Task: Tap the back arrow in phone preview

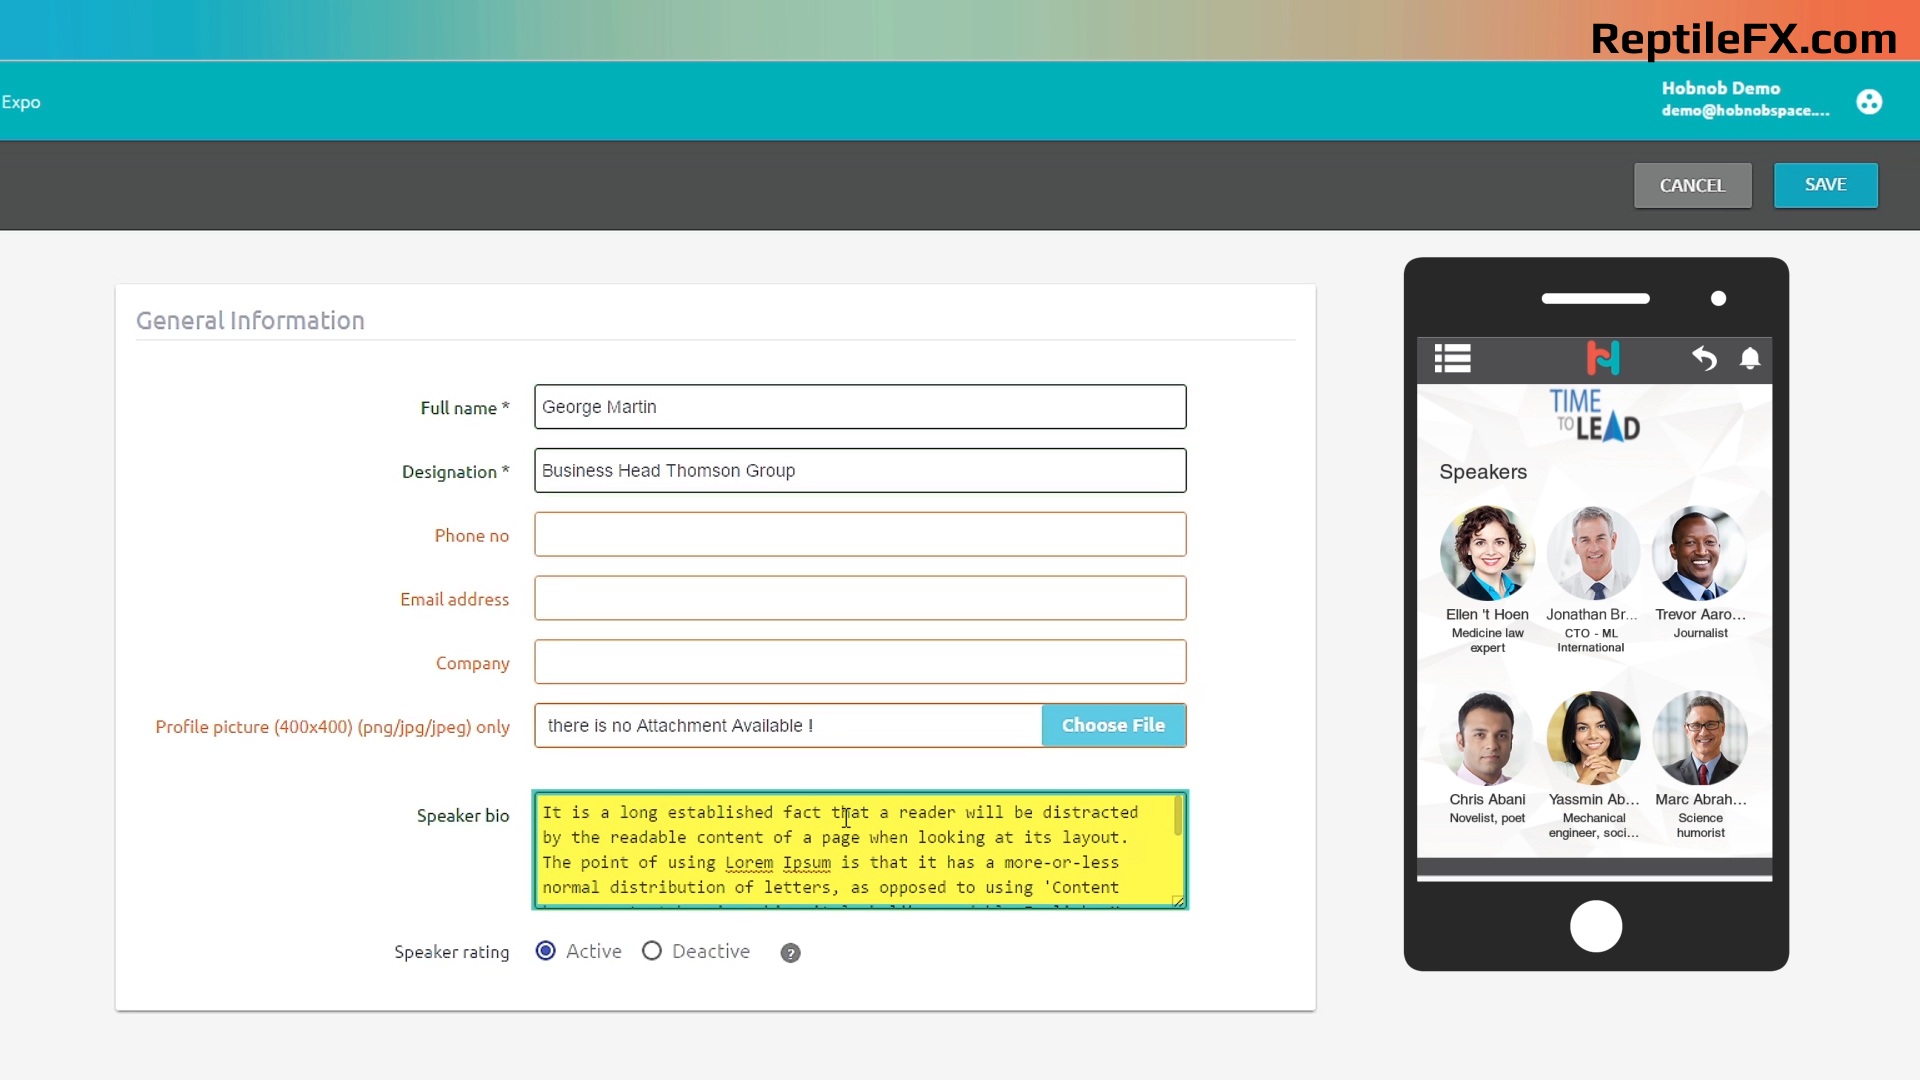Action: [x=1704, y=358]
